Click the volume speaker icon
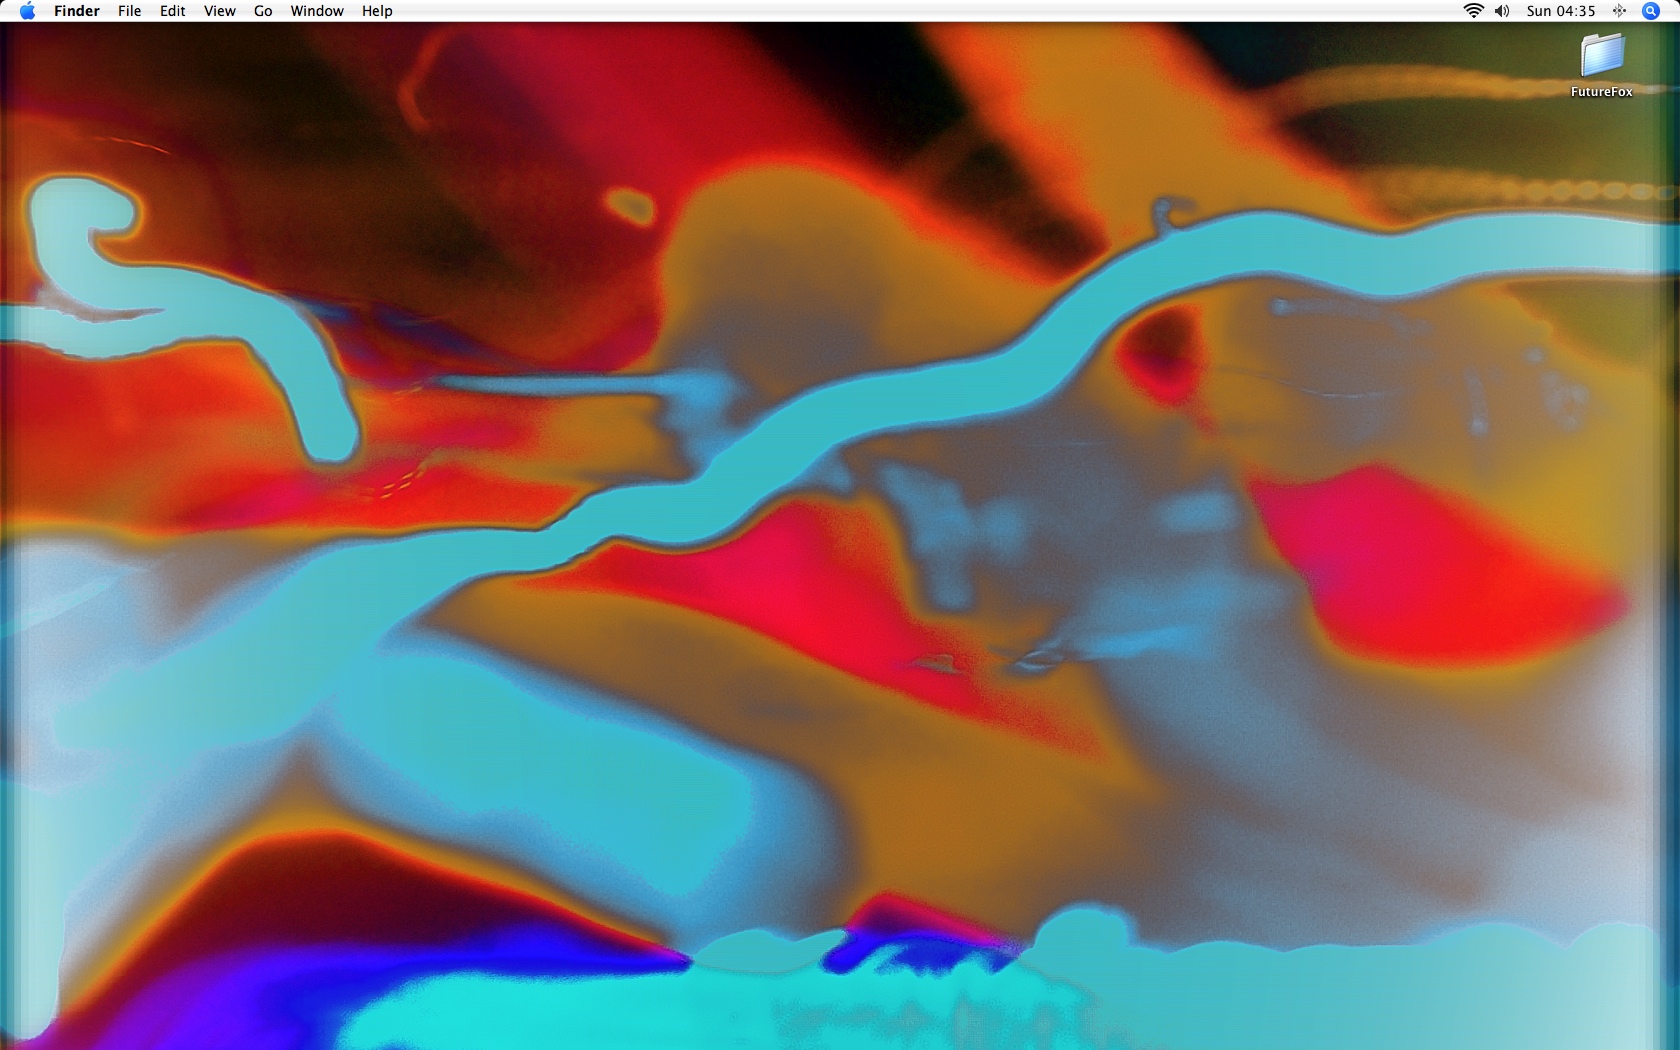The height and width of the screenshot is (1050, 1680). [x=1502, y=11]
